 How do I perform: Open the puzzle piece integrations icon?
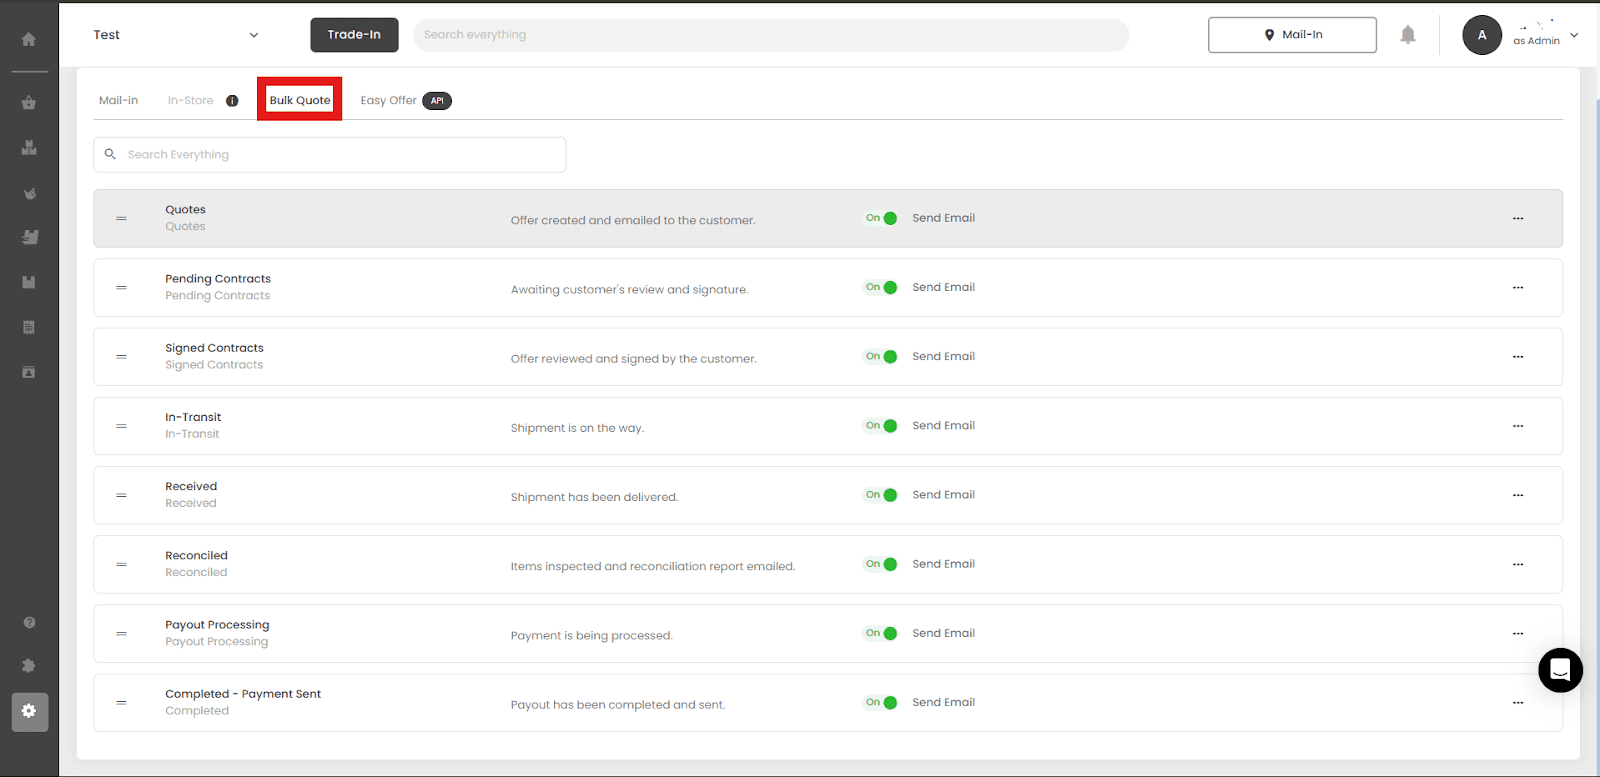(x=29, y=666)
